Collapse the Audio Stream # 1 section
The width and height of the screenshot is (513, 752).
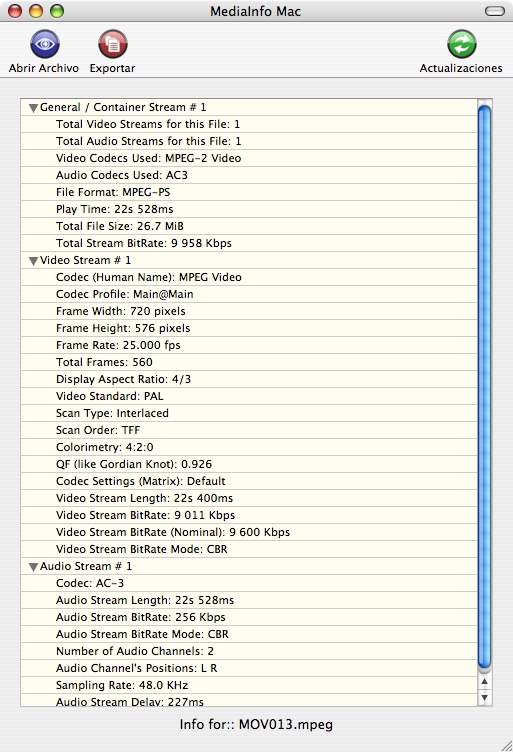click(33, 567)
